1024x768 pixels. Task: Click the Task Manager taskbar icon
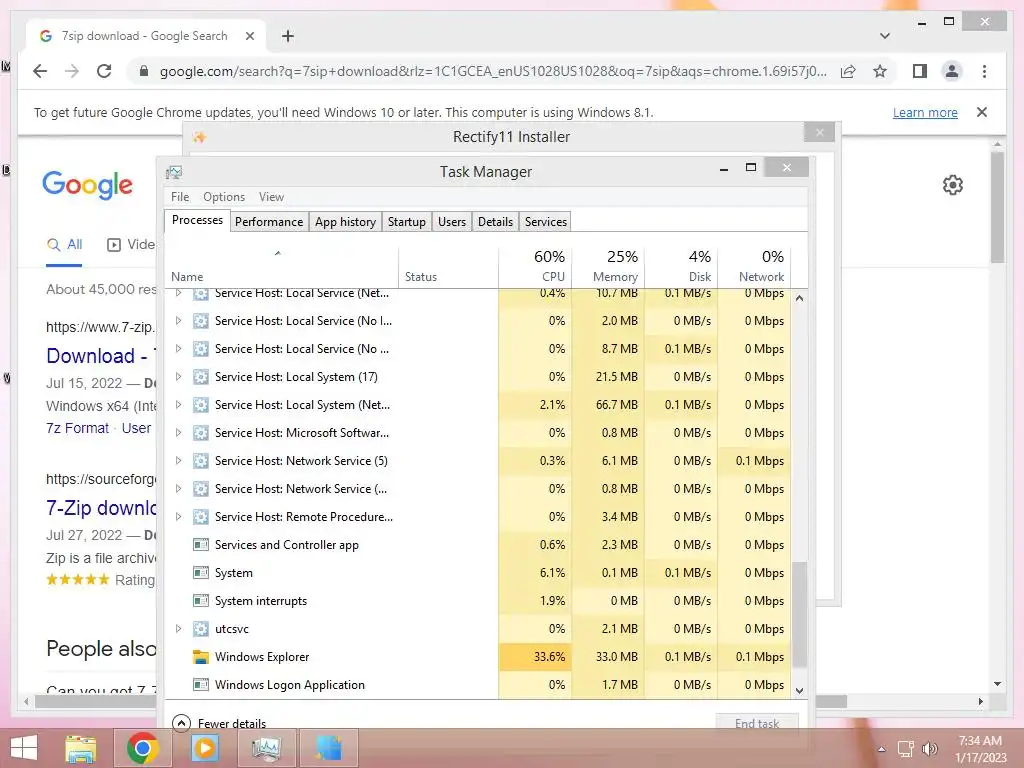[x=266, y=748]
